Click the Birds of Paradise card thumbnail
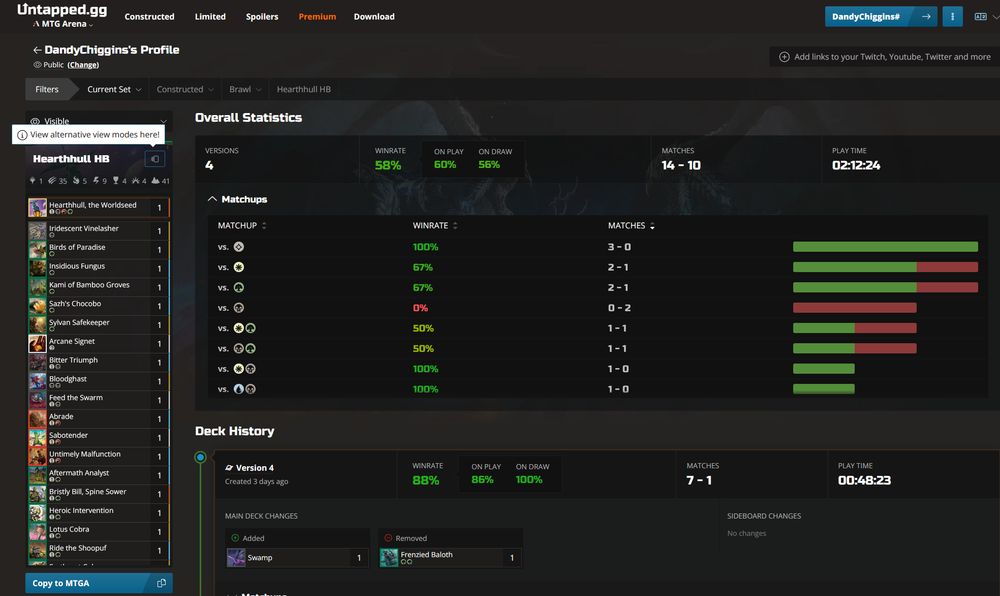The image size is (1000, 596). click(x=38, y=249)
